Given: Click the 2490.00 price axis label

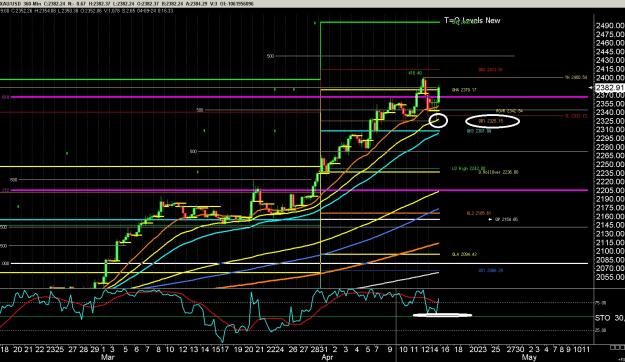Looking at the screenshot, I should 610,26.
